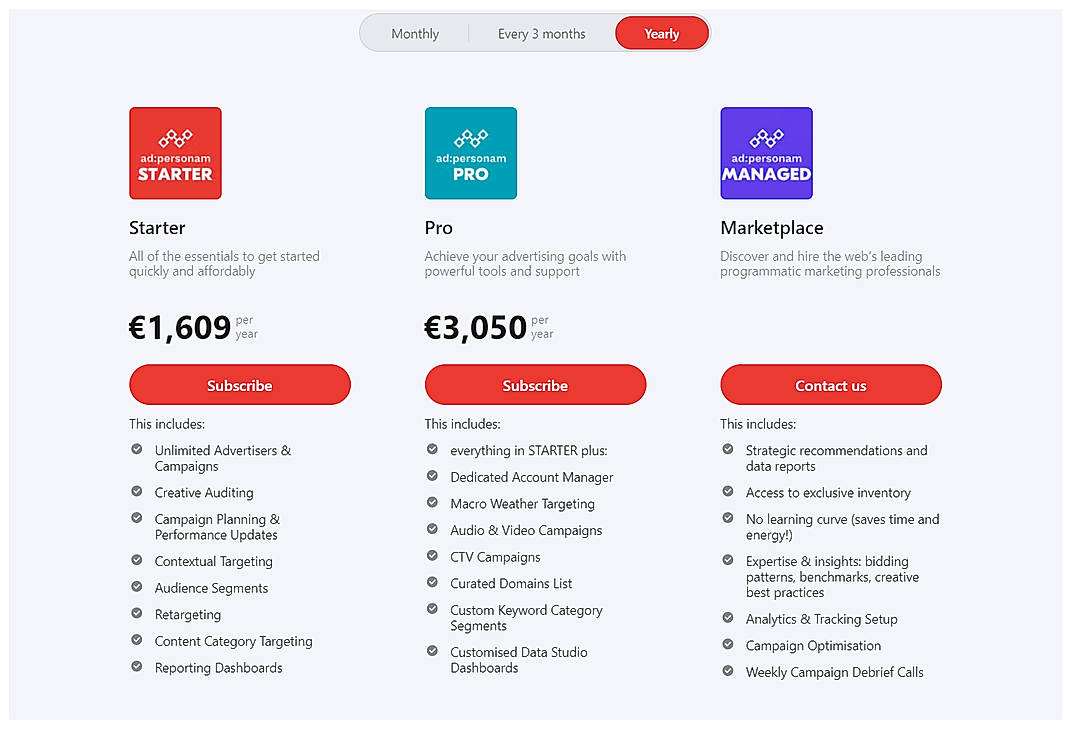Click the checkmark beside Macro Weather Targeting
The width and height of the screenshot is (1070, 730).
pyautogui.click(x=432, y=503)
